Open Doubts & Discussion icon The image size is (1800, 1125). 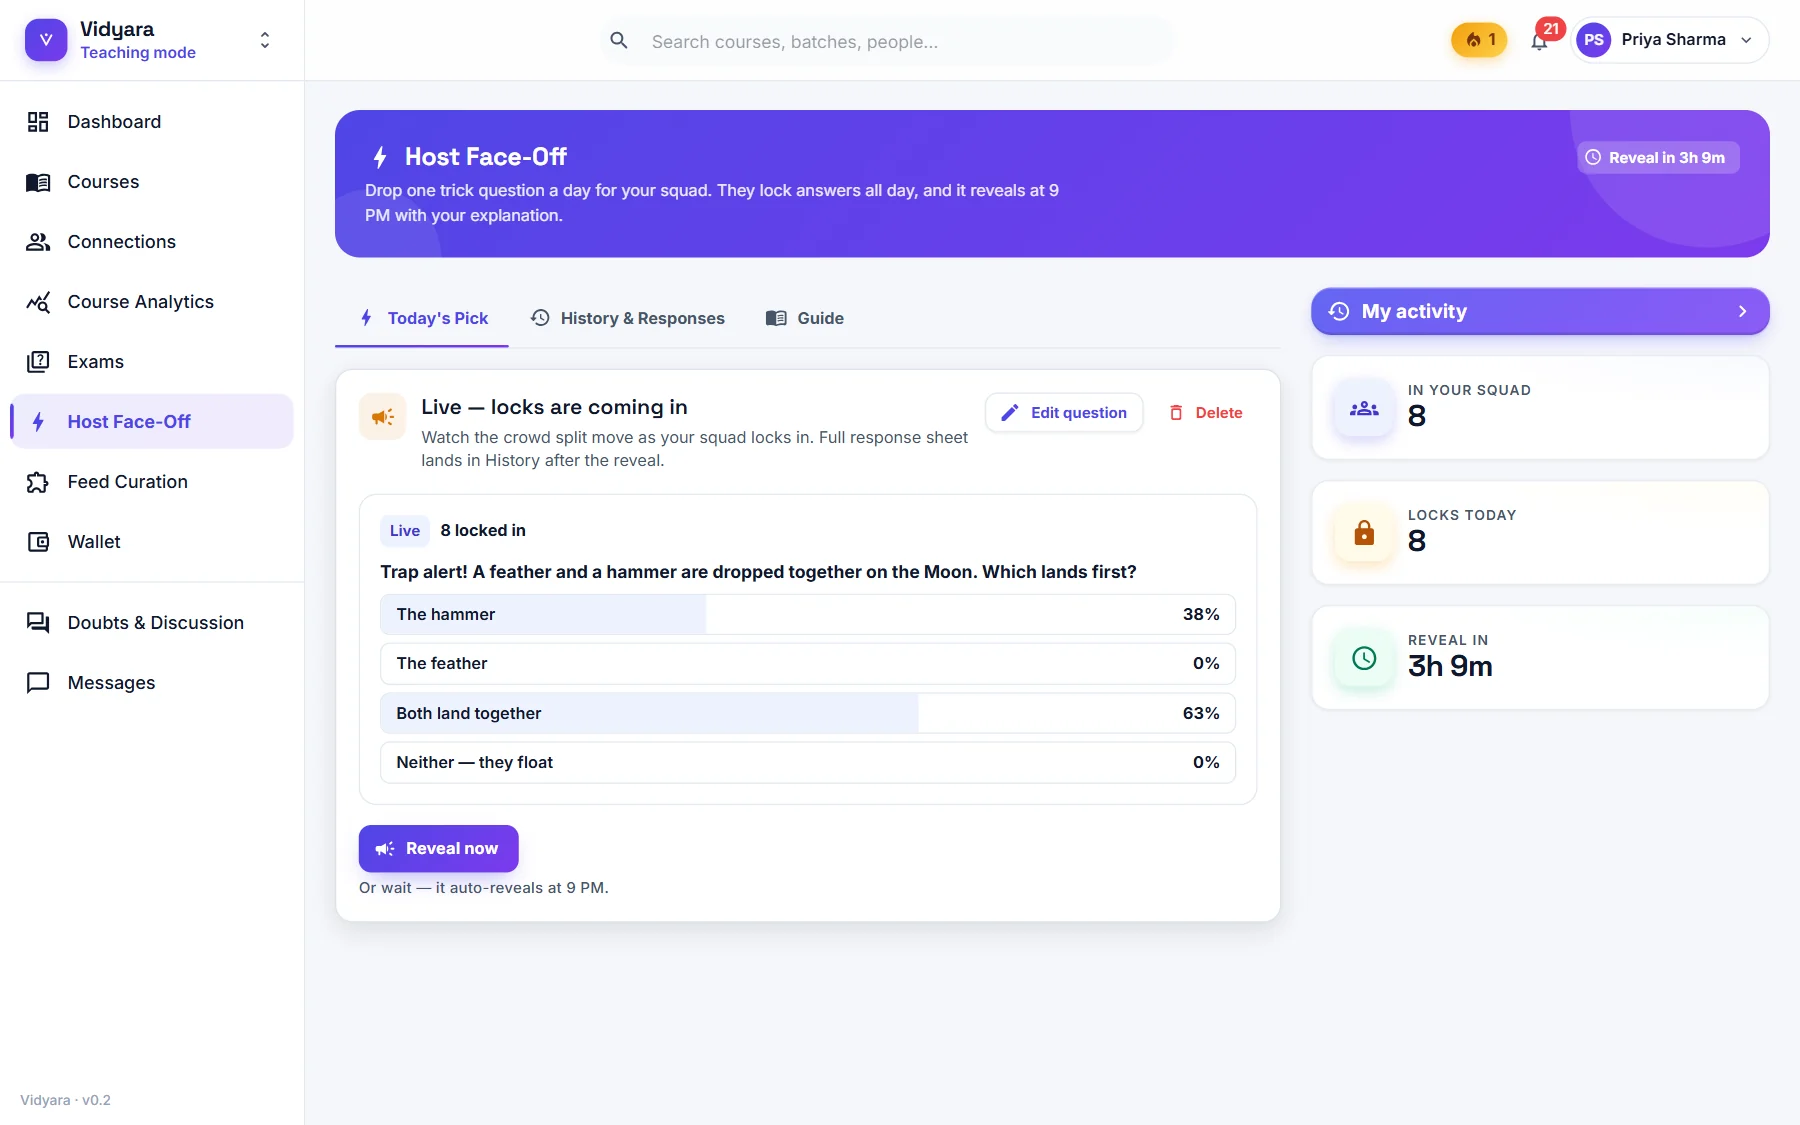pos(38,623)
